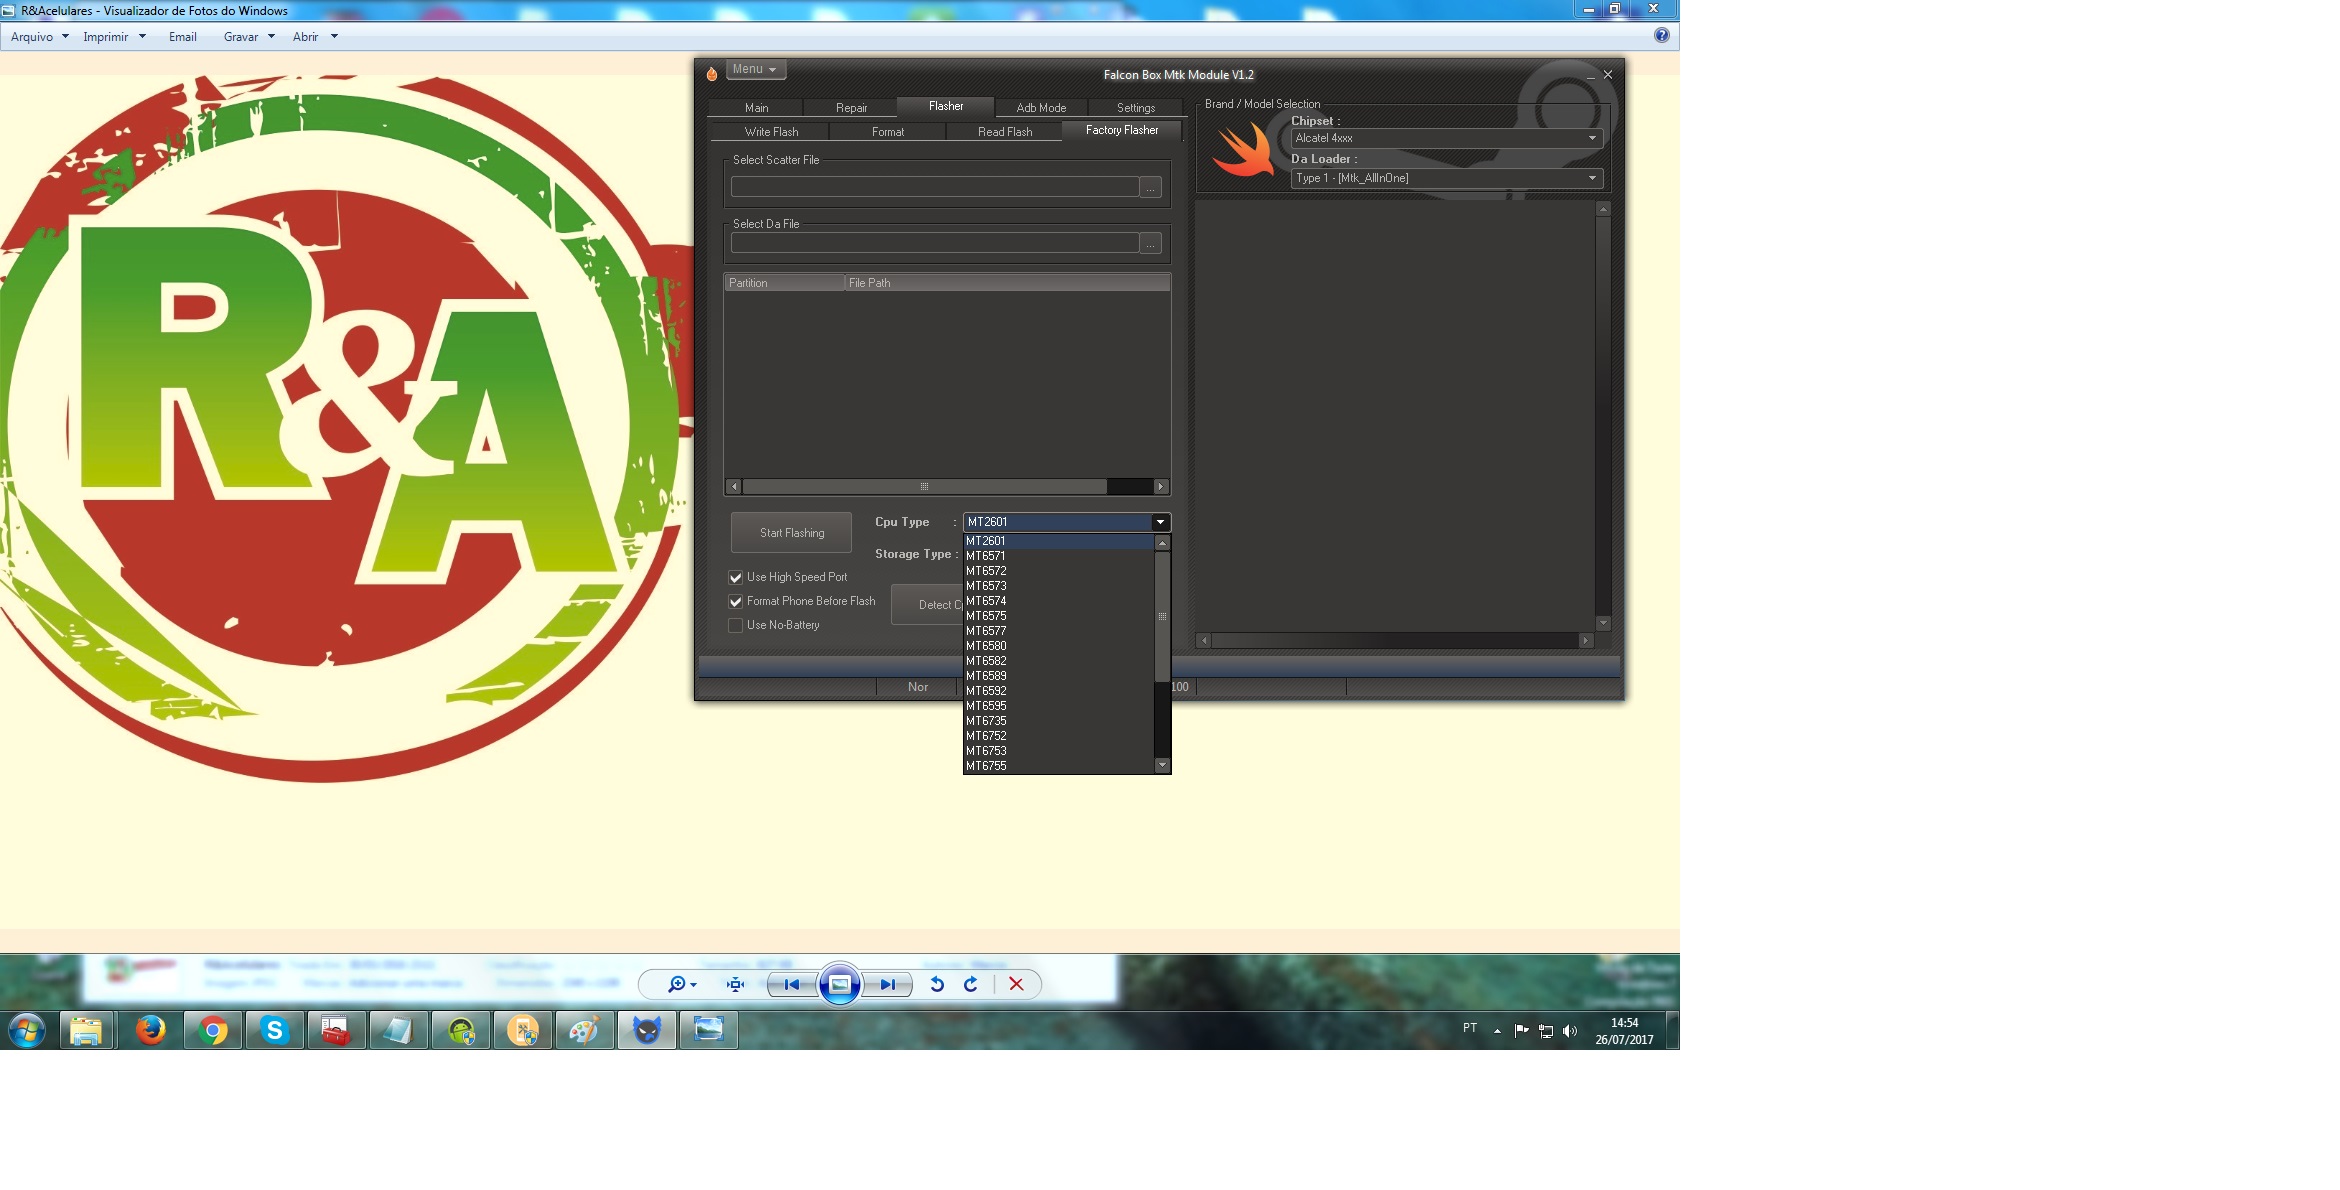This screenshot has width=2340, height=1190.
Task: Go to the next photo
Action: coord(887,984)
